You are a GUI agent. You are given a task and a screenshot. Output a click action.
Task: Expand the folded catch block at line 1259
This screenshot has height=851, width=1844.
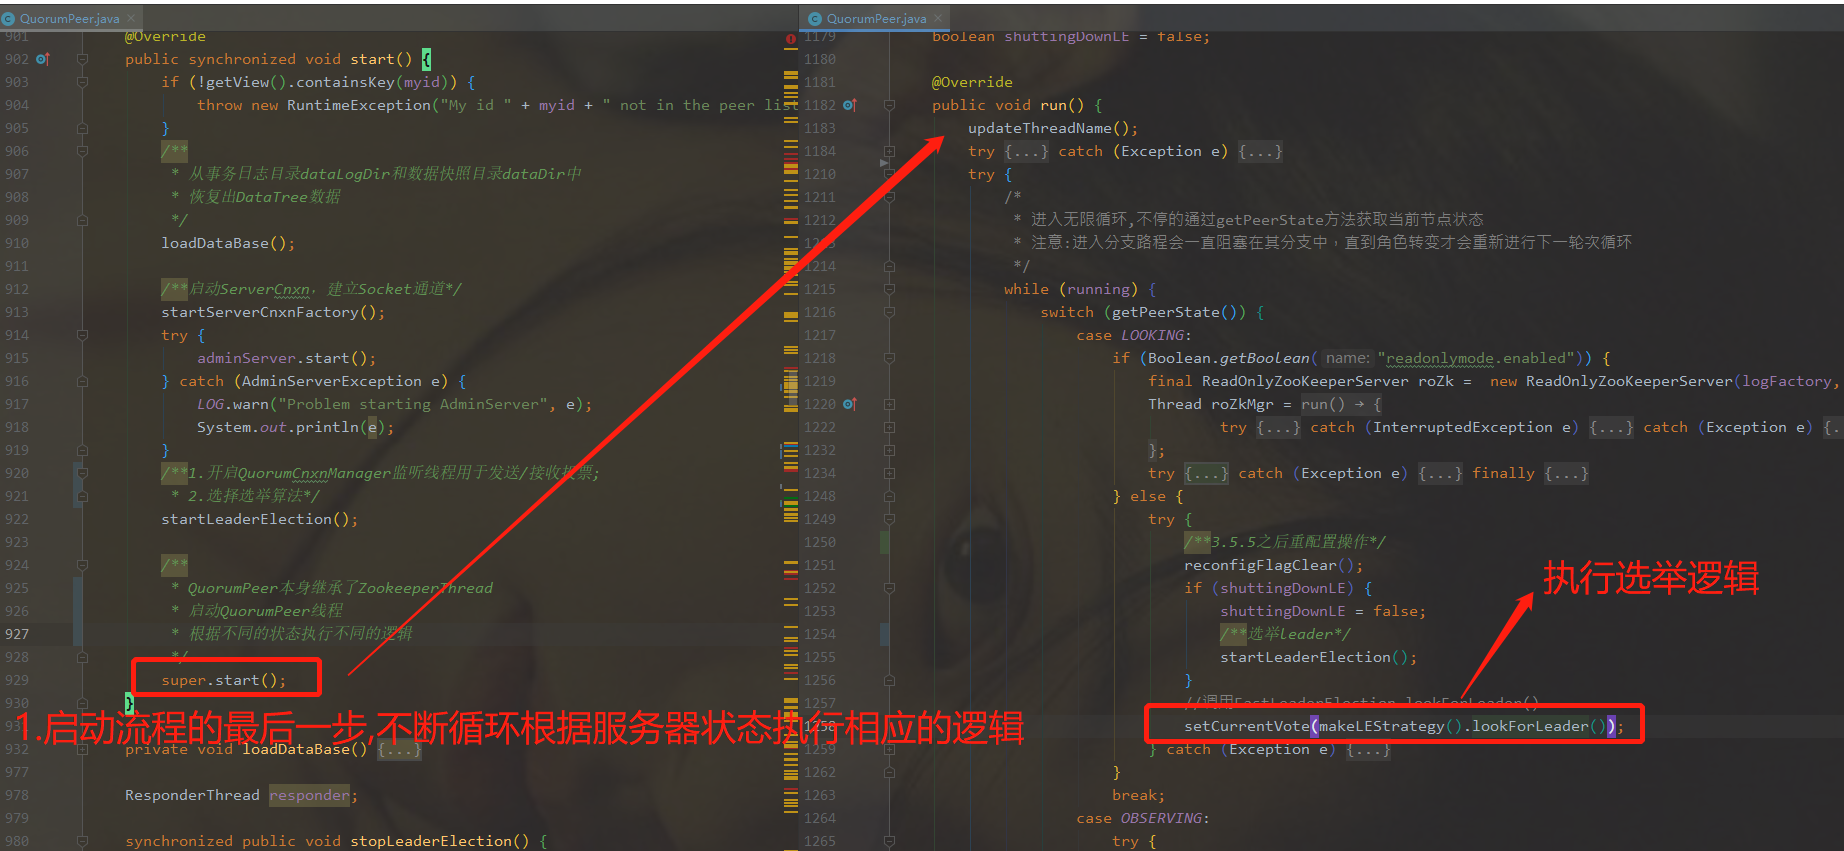[x=1367, y=750]
